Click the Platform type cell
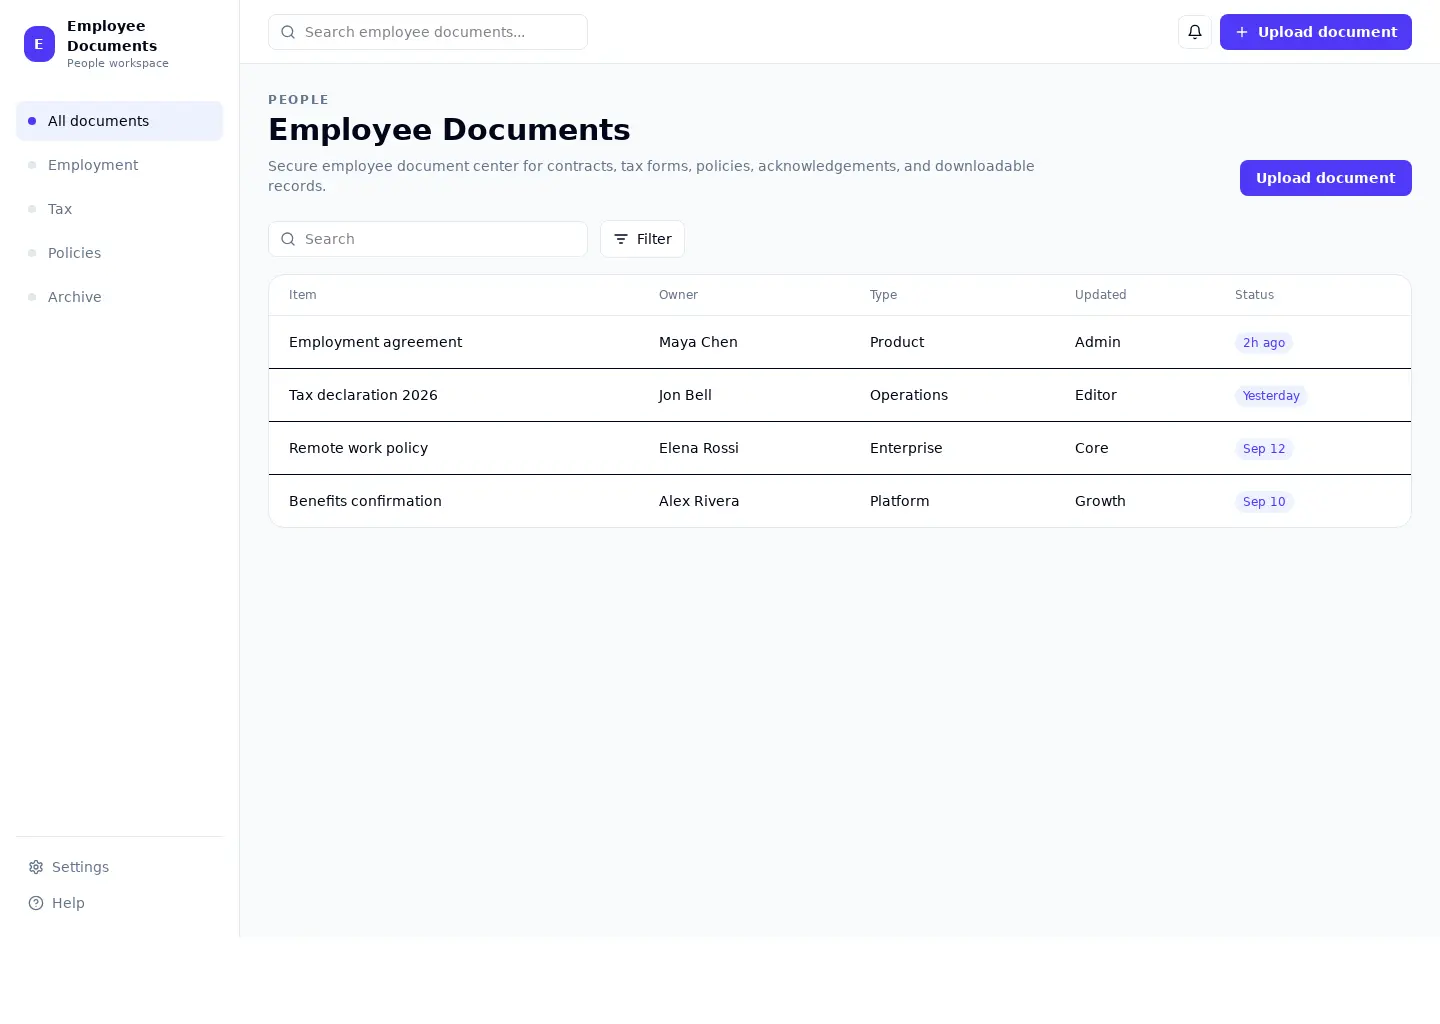This screenshot has height=1024, width=1440. point(899,501)
